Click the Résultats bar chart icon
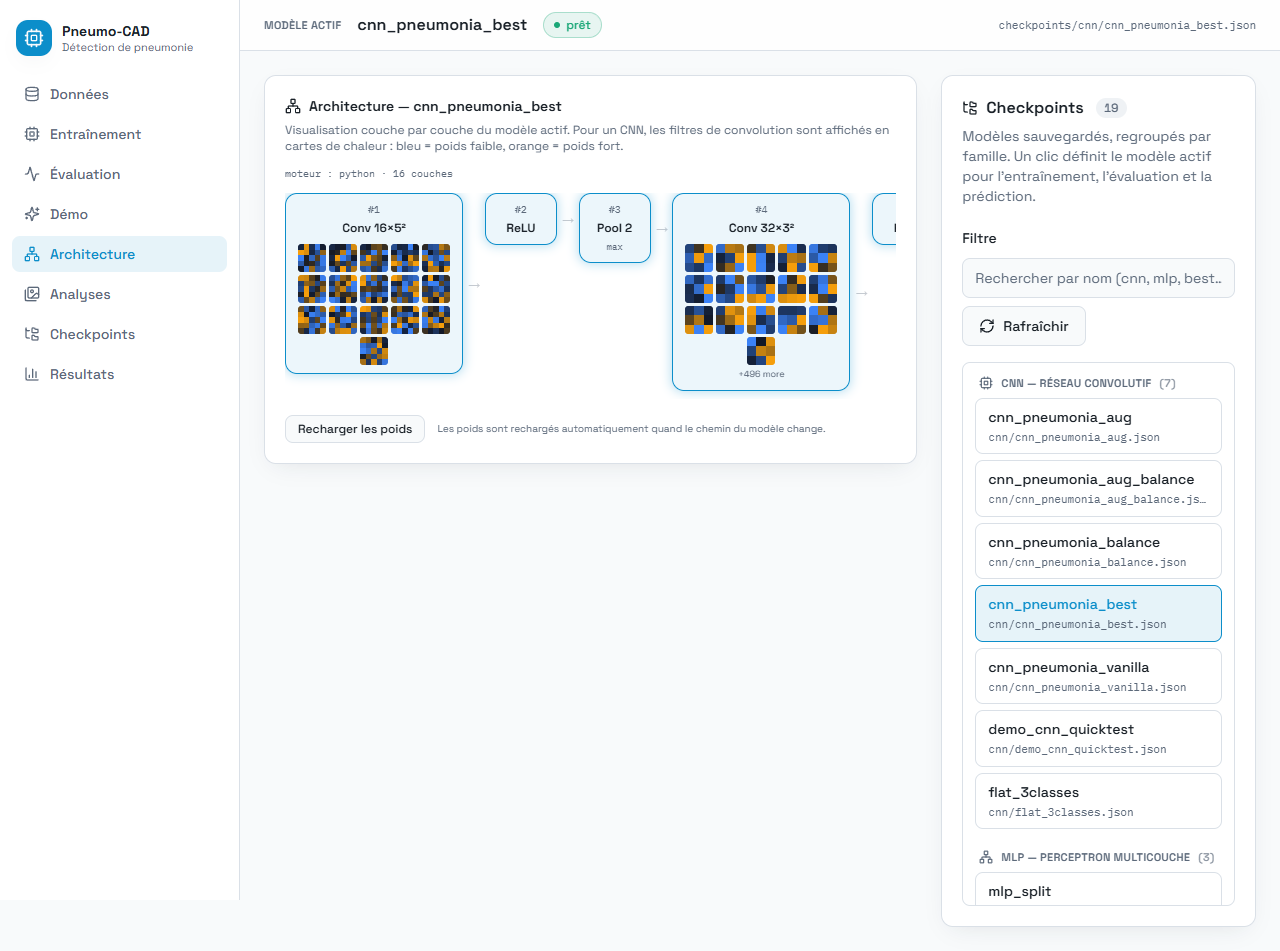This screenshot has height=951, width=1280. [x=32, y=374]
